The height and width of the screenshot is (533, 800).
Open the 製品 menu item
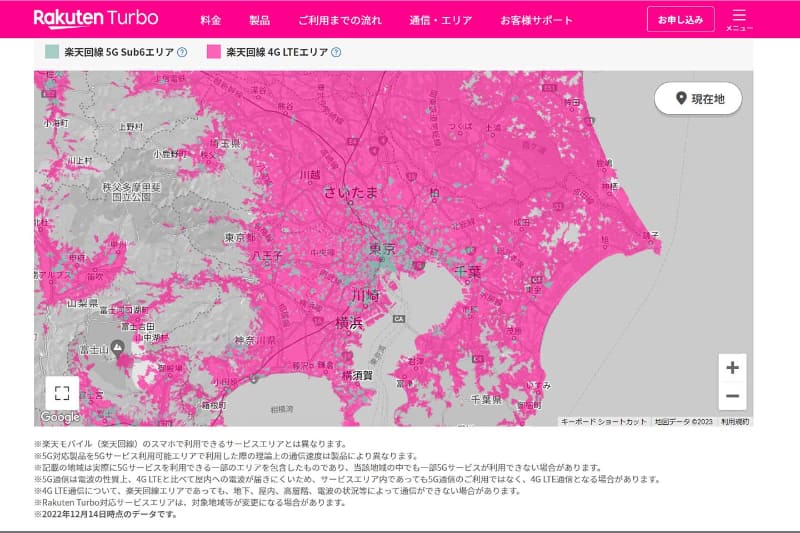point(260,20)
